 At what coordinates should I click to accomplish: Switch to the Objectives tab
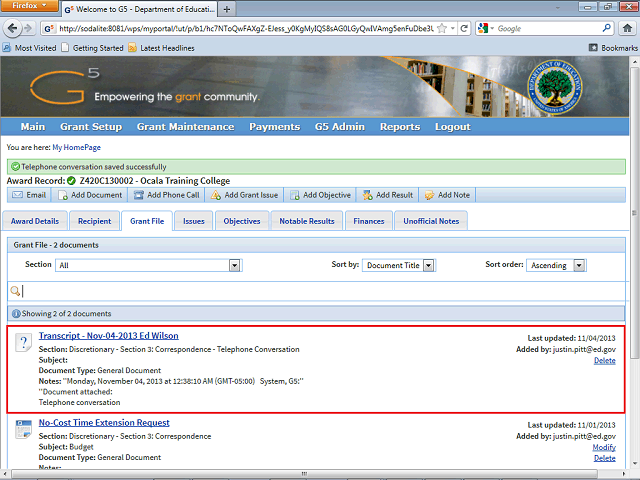tap(242, 221)
